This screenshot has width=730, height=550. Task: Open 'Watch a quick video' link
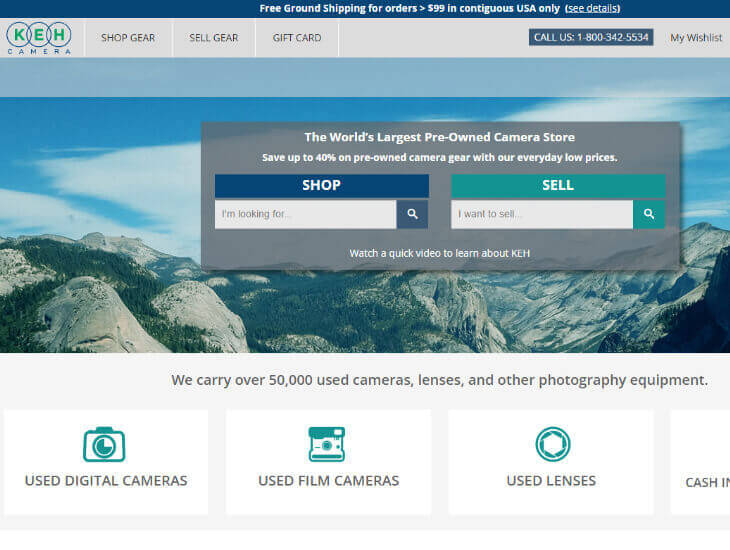pos(439,253)
